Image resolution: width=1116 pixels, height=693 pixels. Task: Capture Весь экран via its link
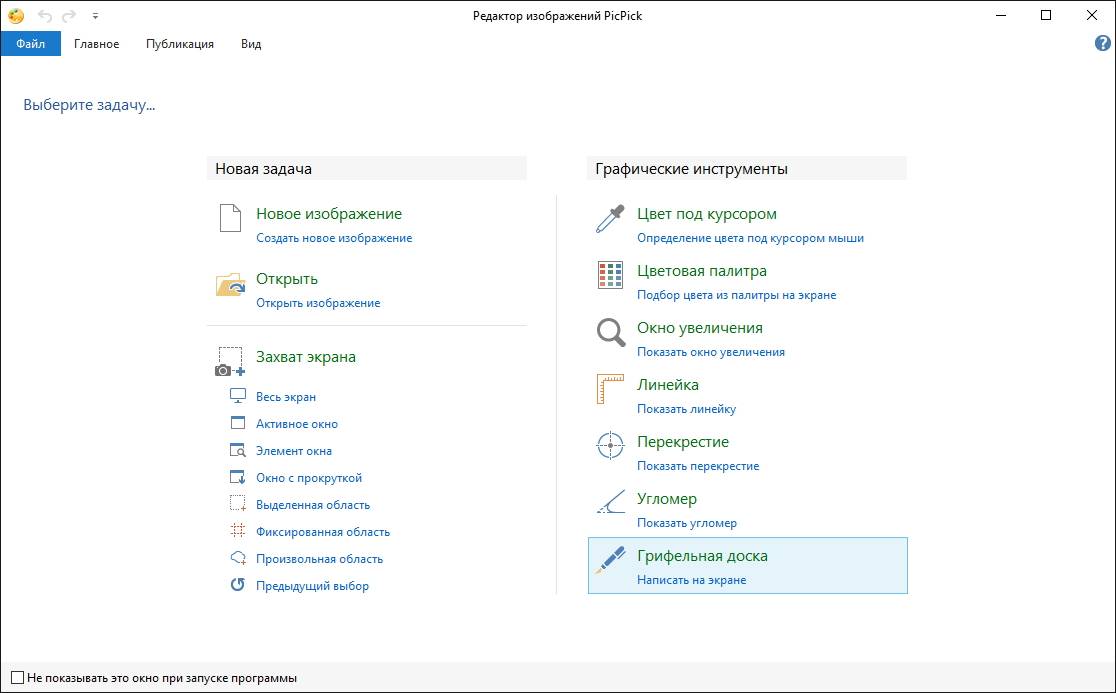pyautogui.click(x=286, y=396)
